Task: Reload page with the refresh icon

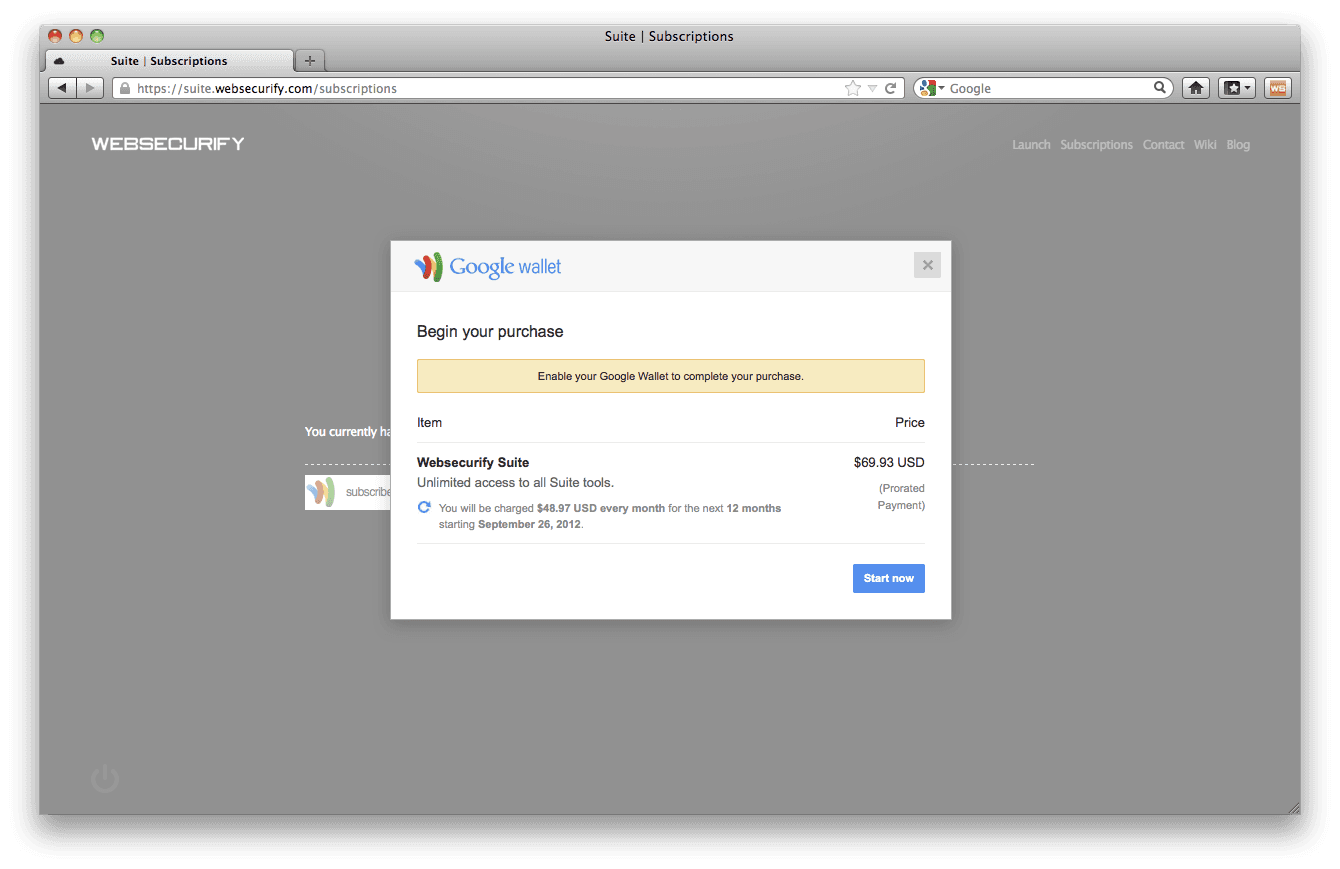Action: click(890, 88)
